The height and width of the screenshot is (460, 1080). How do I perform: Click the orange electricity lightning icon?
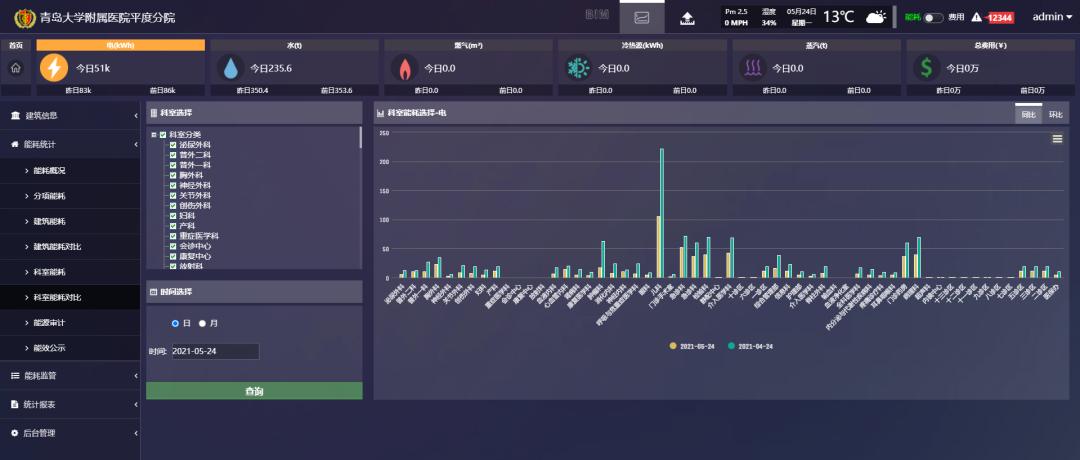point(53,68)
